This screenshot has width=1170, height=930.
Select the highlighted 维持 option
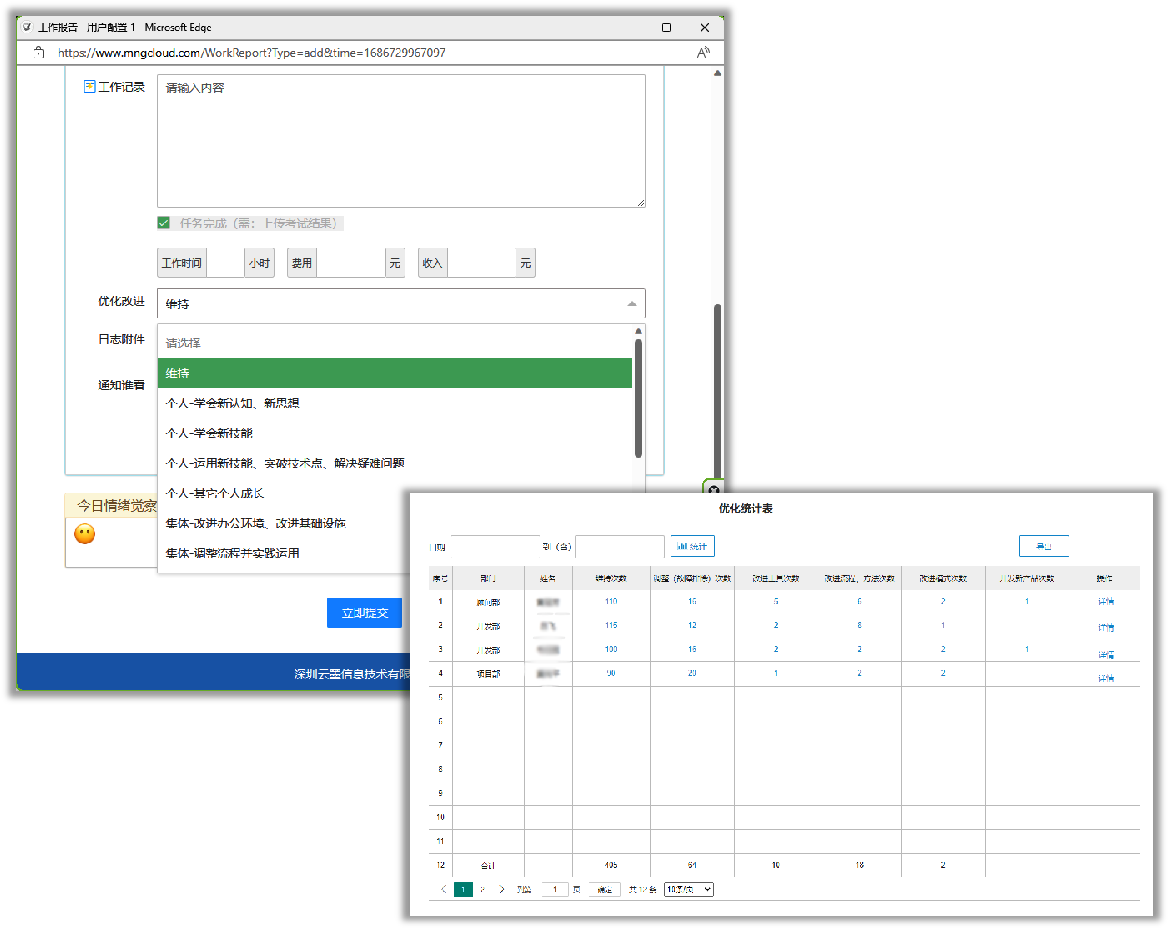[x=395, y=373]
